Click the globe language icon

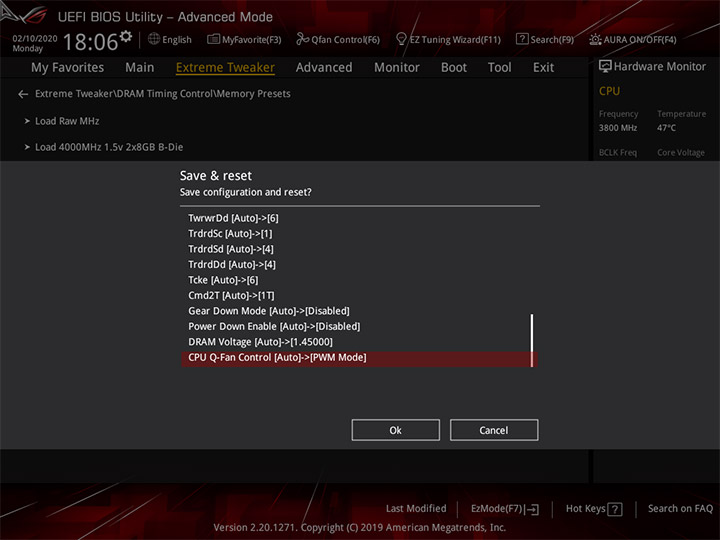coord(154,39)
